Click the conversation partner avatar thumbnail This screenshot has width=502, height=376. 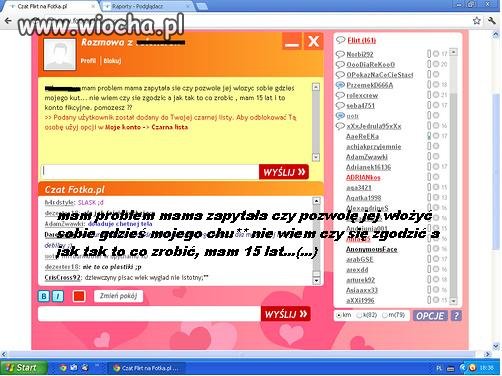coord(60,54)
